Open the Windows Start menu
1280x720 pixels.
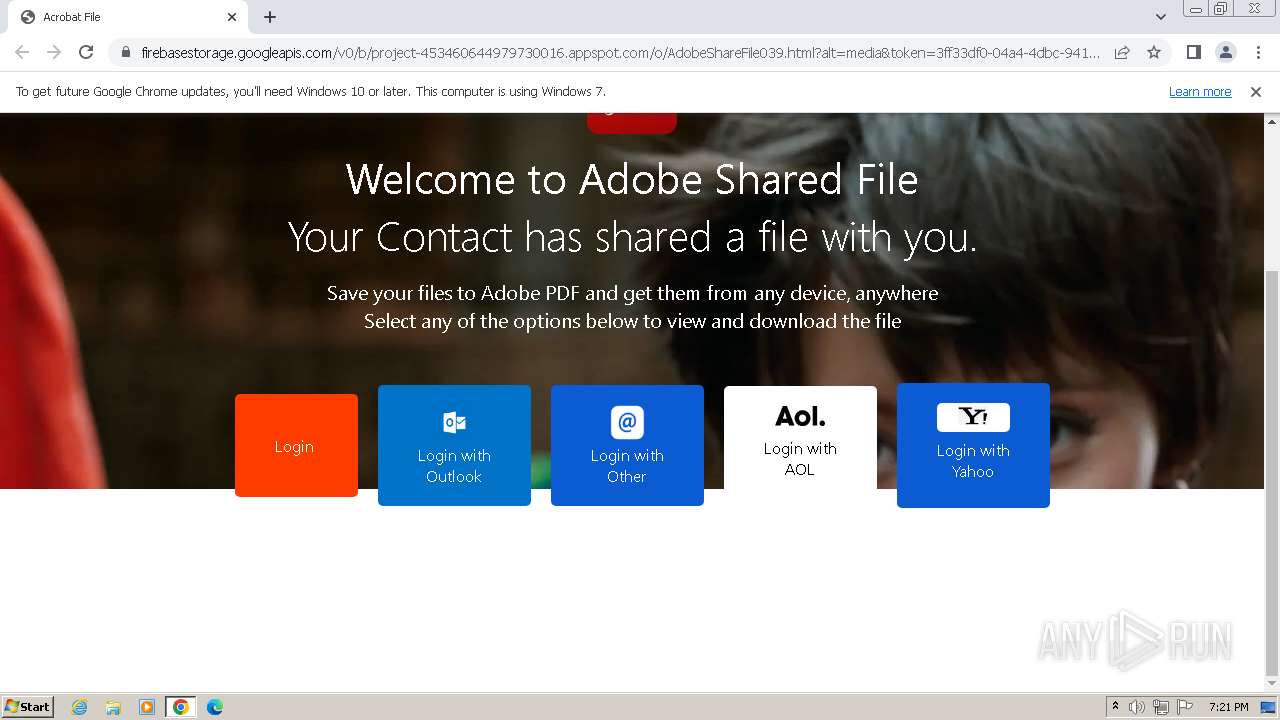point(27,706)
